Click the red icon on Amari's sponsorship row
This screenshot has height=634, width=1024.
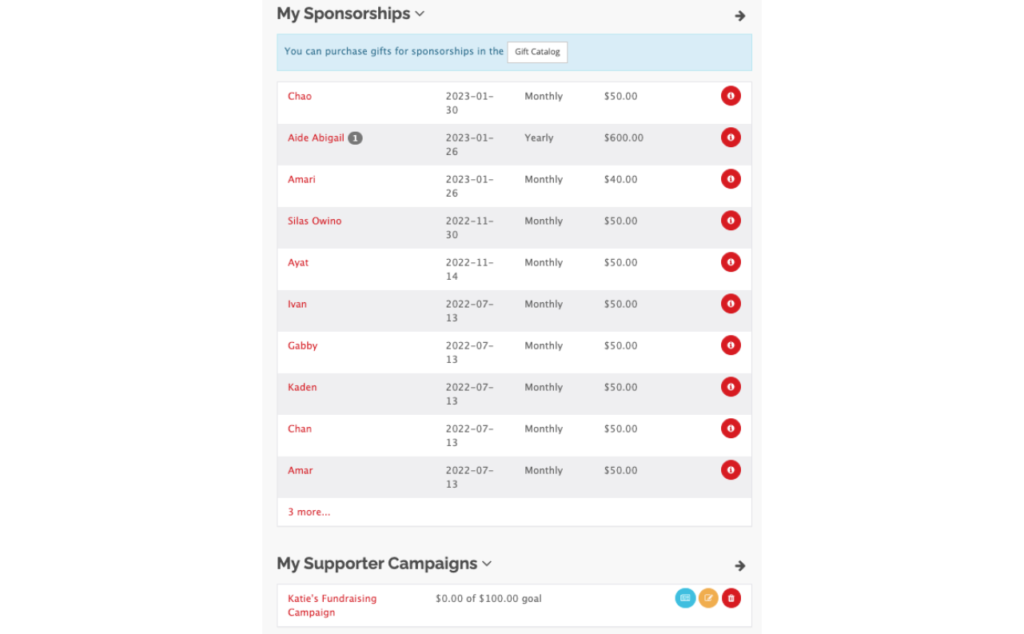(x=731, y=179)
